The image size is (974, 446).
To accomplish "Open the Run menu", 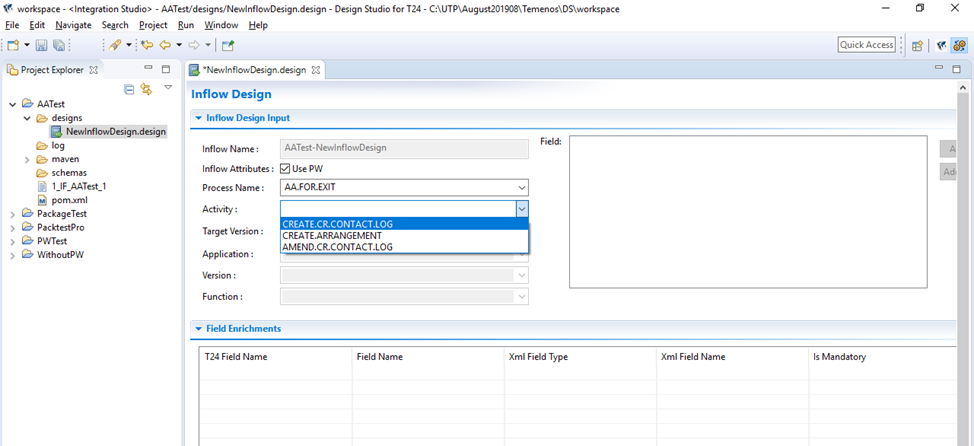I will point(185,25).
